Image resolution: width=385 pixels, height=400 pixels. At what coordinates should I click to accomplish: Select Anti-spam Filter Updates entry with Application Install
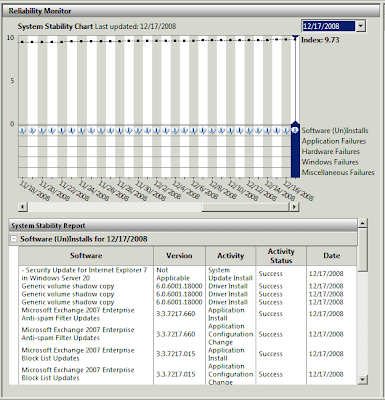tap(78, 314)
